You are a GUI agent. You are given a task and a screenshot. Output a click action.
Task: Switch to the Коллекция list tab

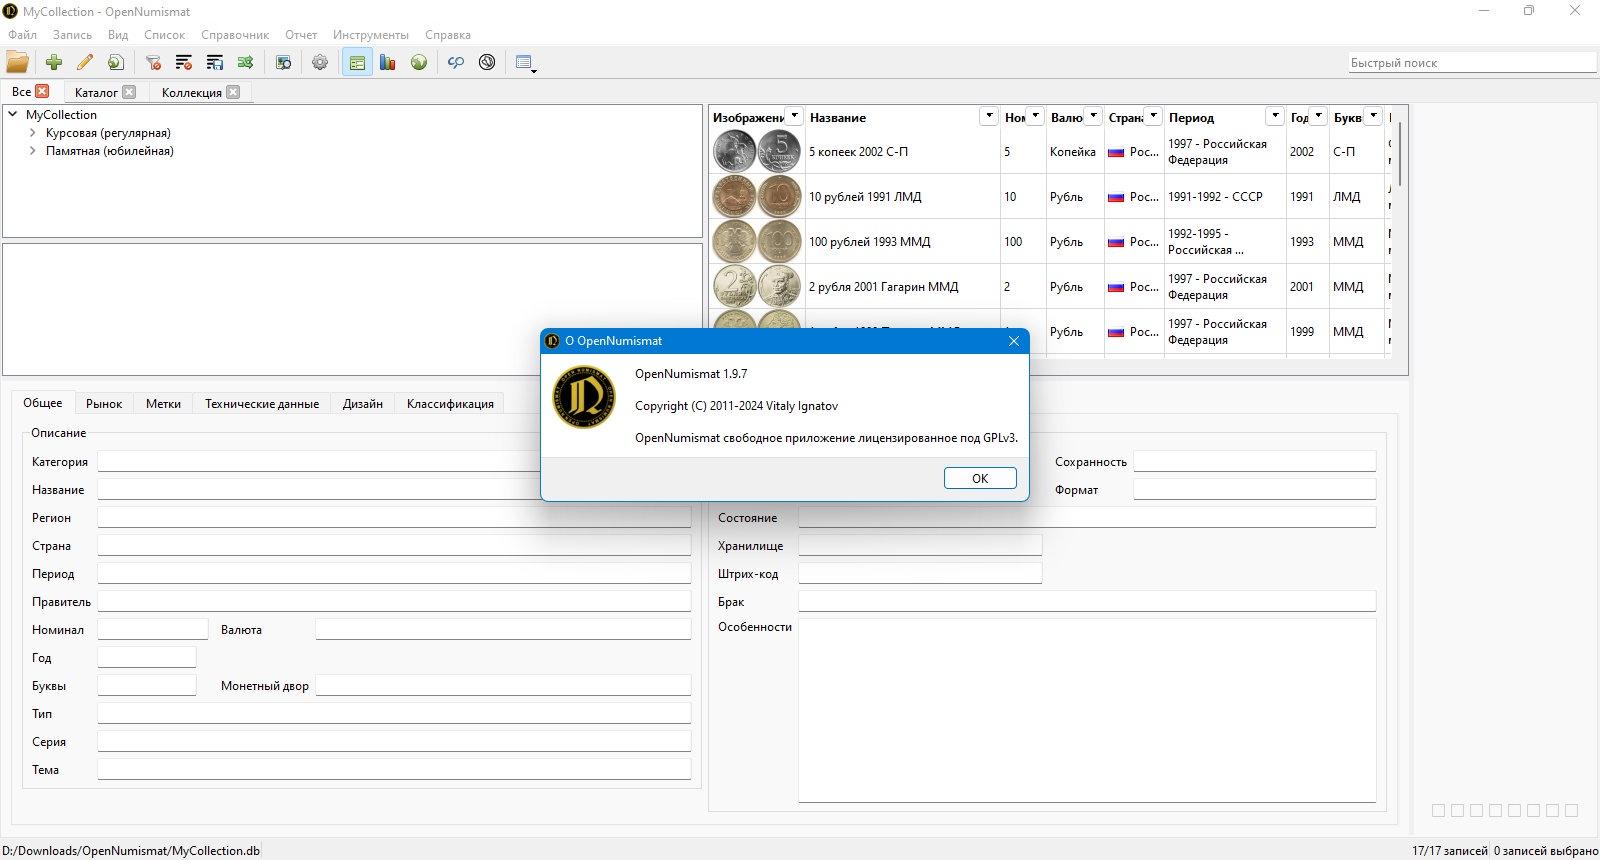(192, 92)
